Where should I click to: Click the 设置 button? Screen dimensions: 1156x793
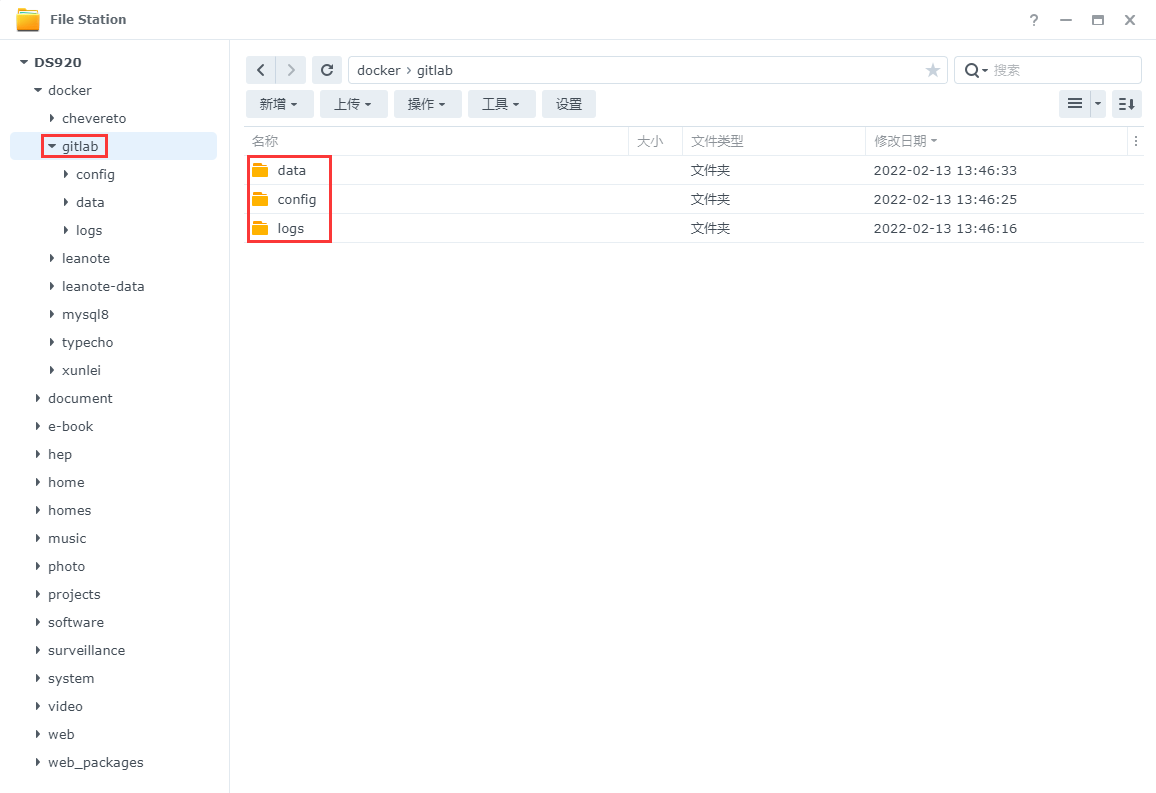(569, 104)
